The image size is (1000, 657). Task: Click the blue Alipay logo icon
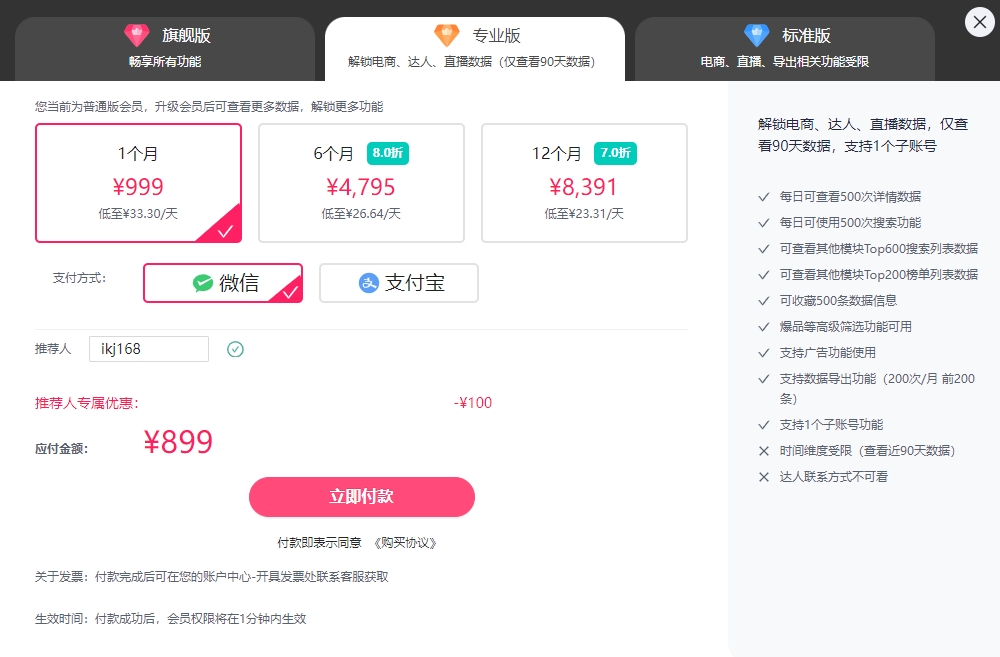[x=369, y=283]
